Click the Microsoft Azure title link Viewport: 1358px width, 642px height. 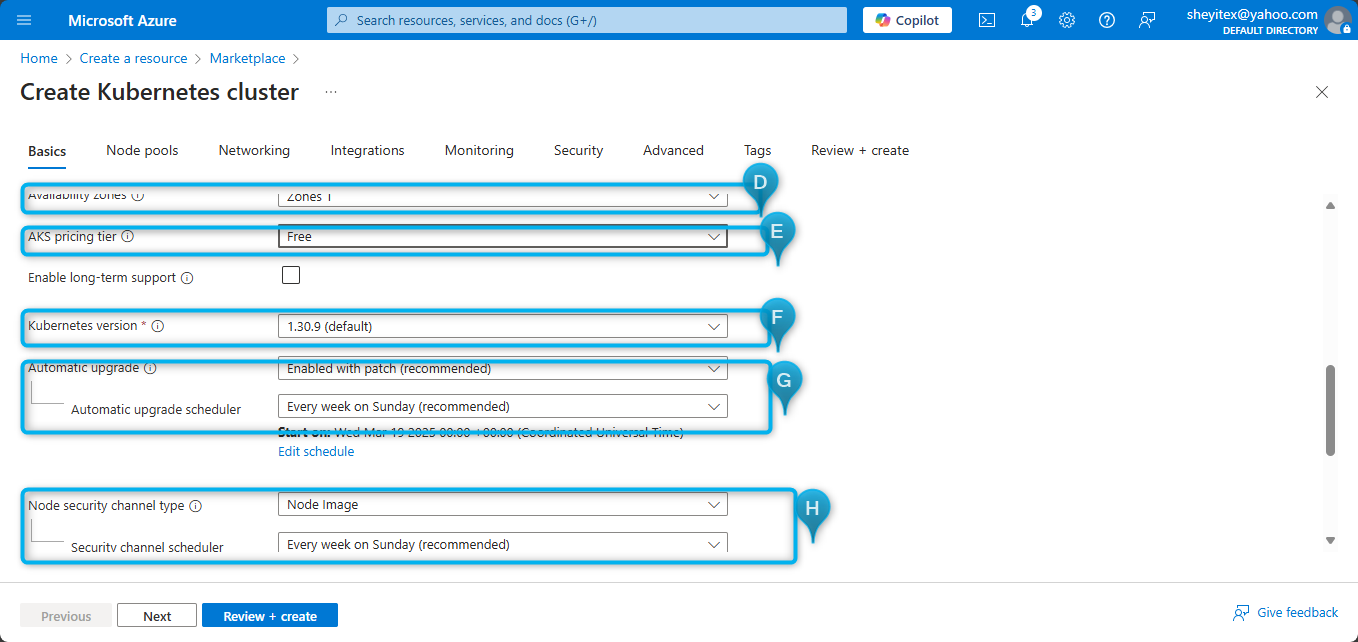click(x=122, y=20)
